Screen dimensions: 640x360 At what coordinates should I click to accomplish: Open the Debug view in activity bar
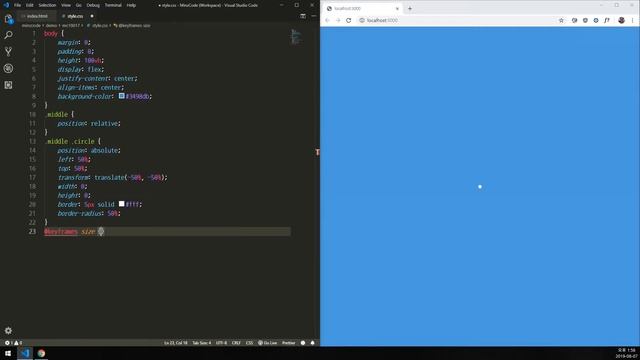[x=8, y=68]
